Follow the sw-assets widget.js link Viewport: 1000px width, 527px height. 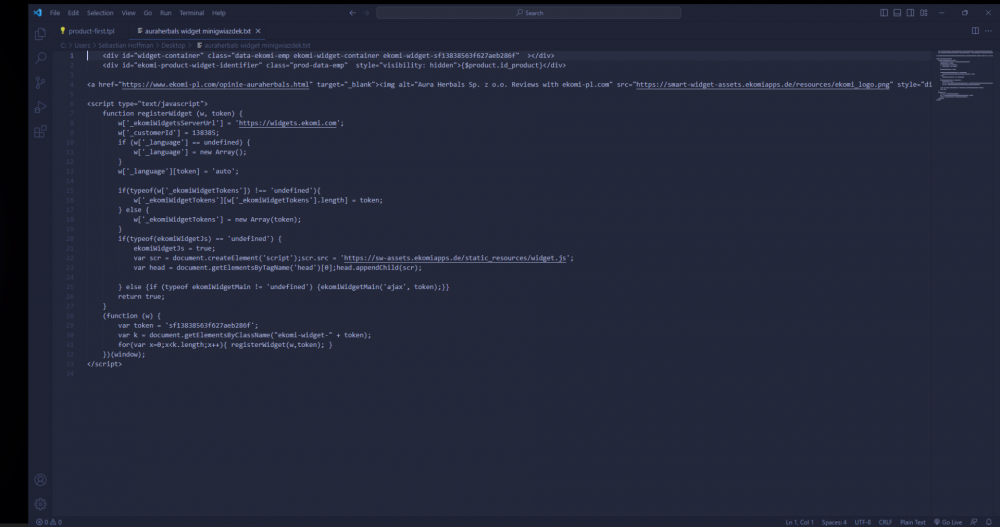455,258
